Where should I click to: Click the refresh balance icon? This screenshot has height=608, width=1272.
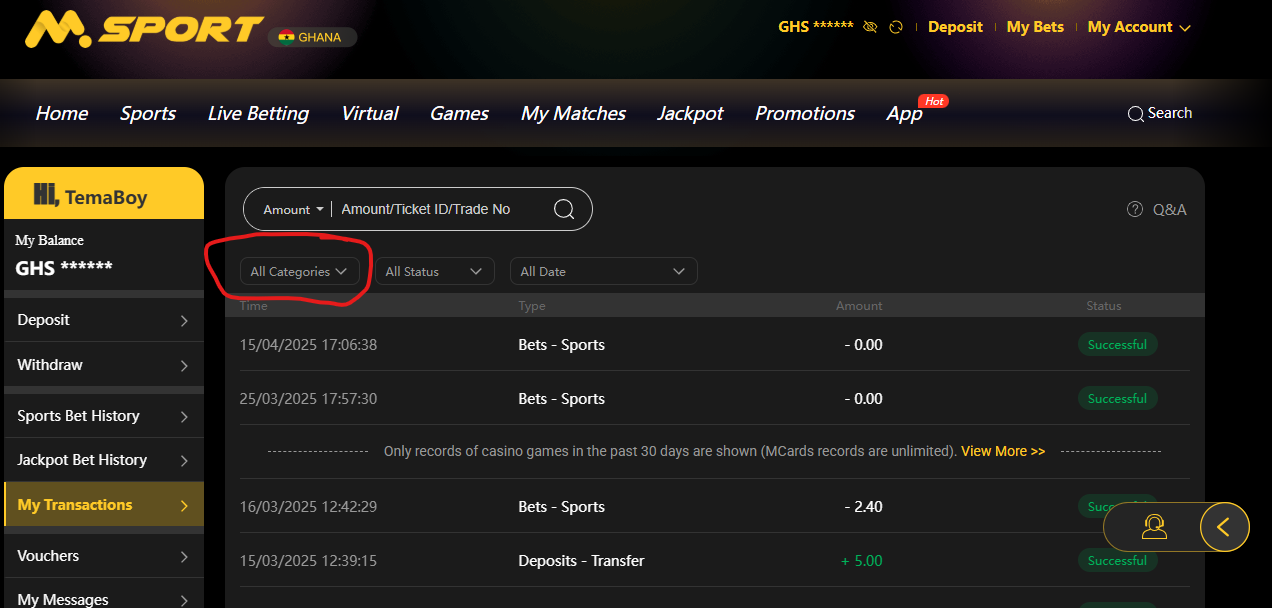pos(896,27)
